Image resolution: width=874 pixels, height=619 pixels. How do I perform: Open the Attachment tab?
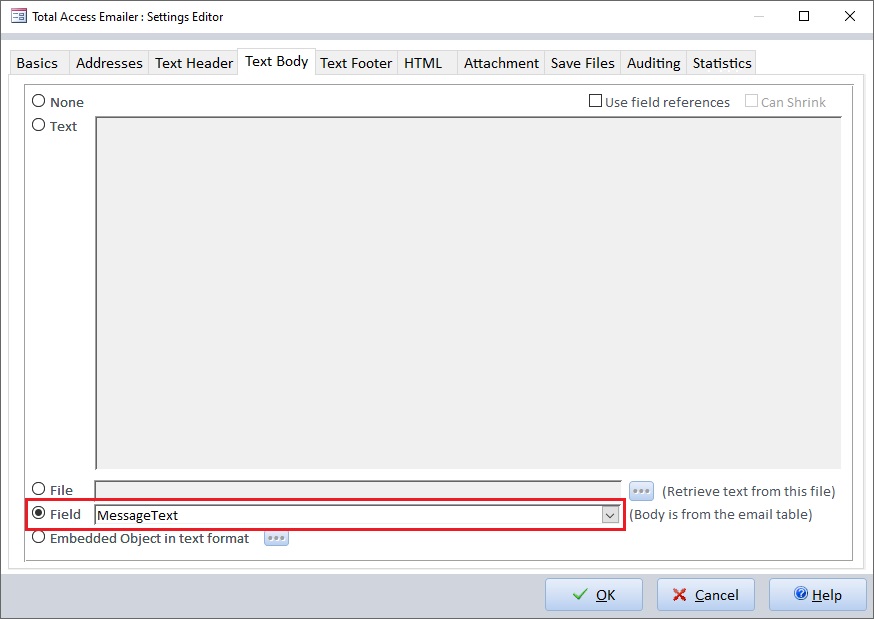pos(501,63)
